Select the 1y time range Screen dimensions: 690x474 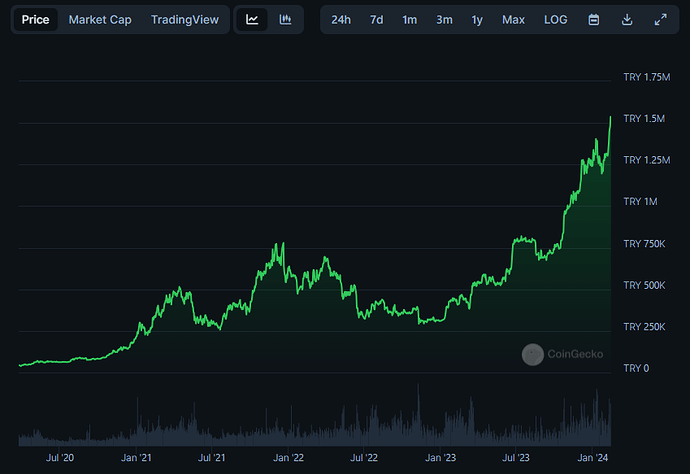click(x=477, y=20)
